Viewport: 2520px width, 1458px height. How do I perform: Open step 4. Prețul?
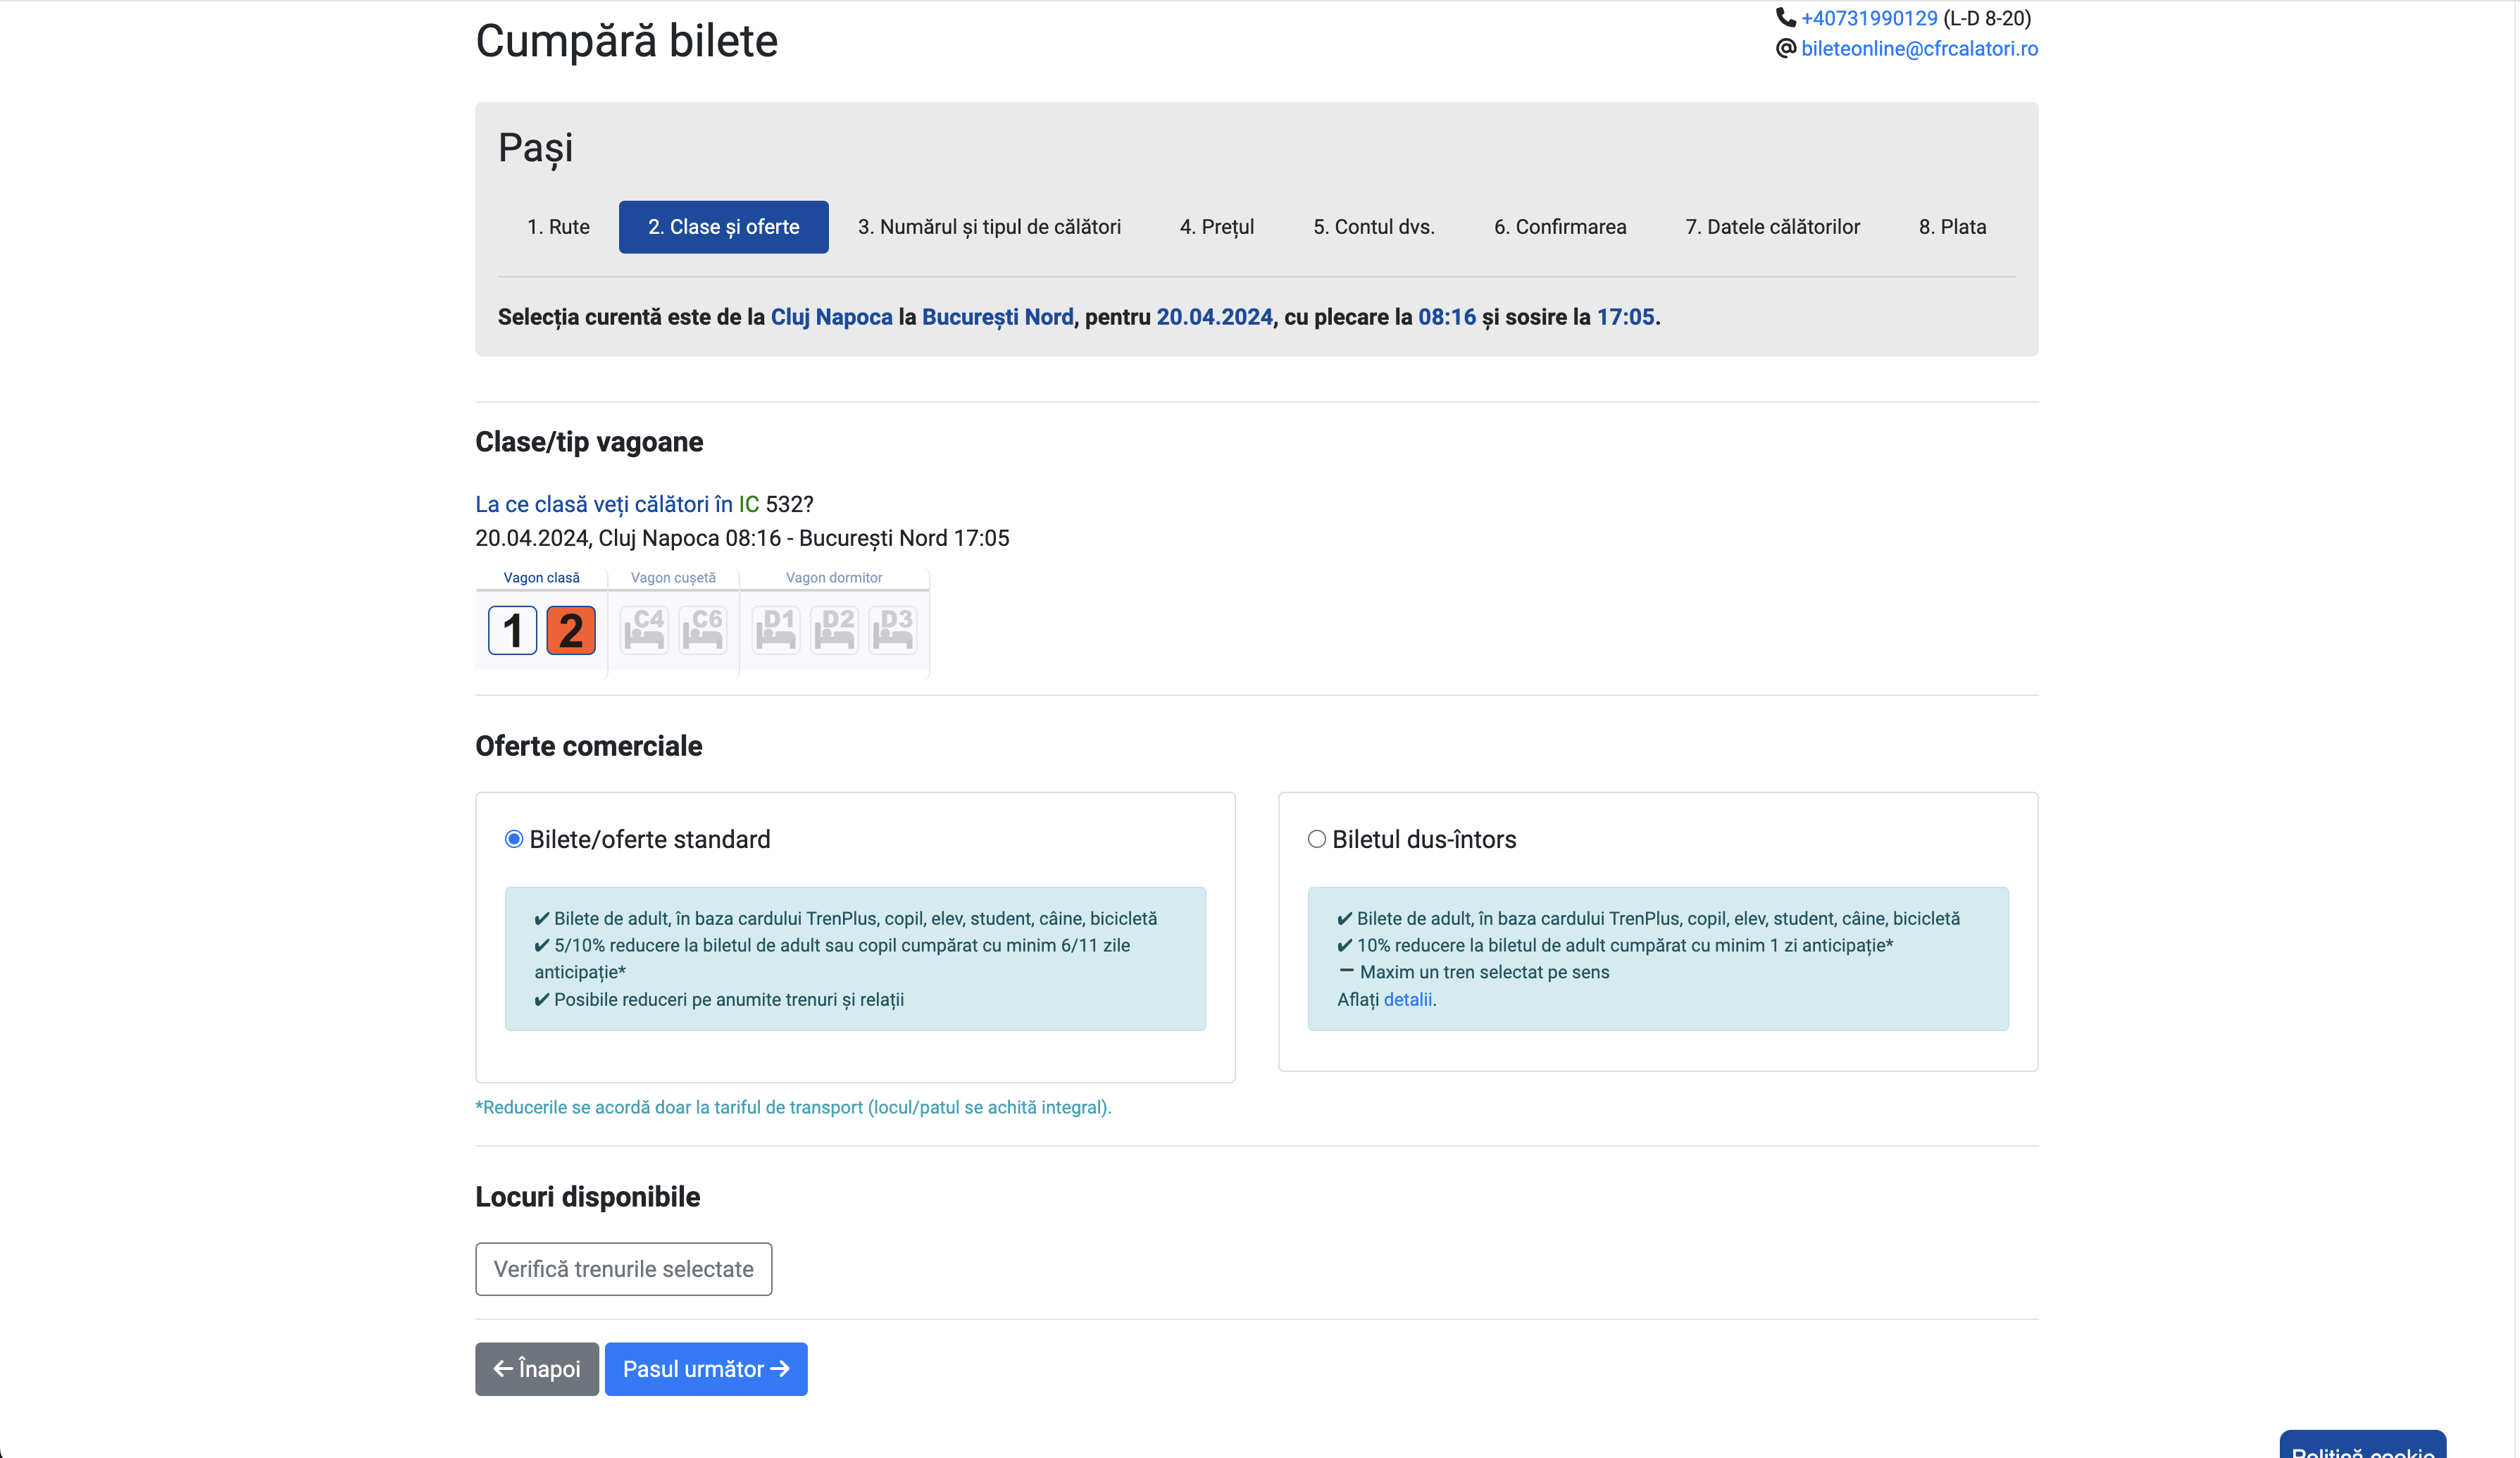click(1217, 227)
